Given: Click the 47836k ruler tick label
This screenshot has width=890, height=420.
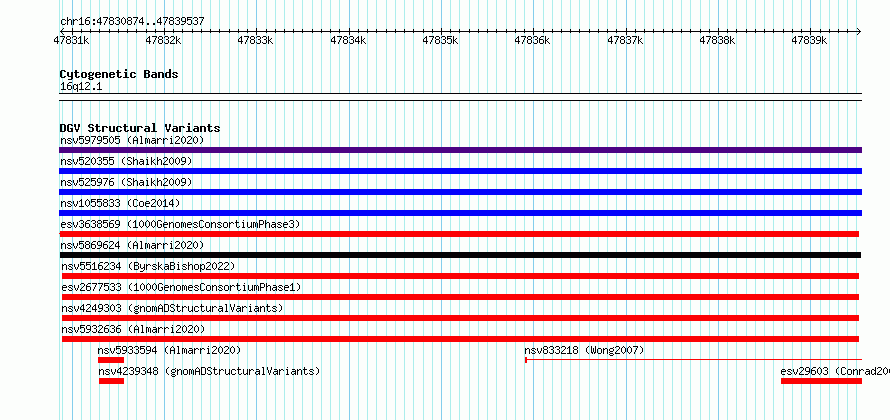Looking at the screenshot, I should 532,40.
